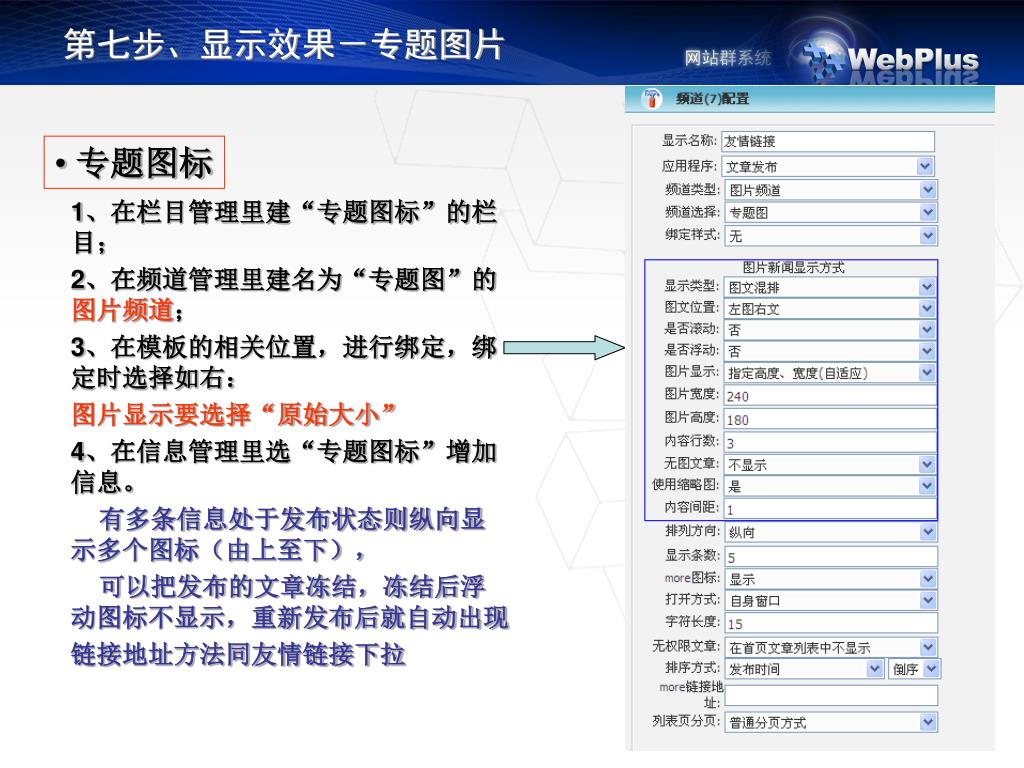Viewport: 1024px width, 768px height.
Task: Open the 应用程序 dropdown
Action: point(827,166)
